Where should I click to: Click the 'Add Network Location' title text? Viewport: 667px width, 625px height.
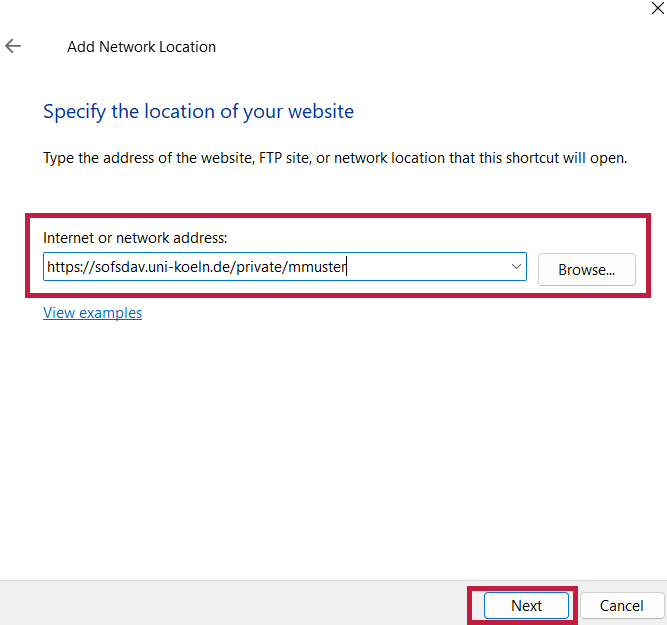141,47
